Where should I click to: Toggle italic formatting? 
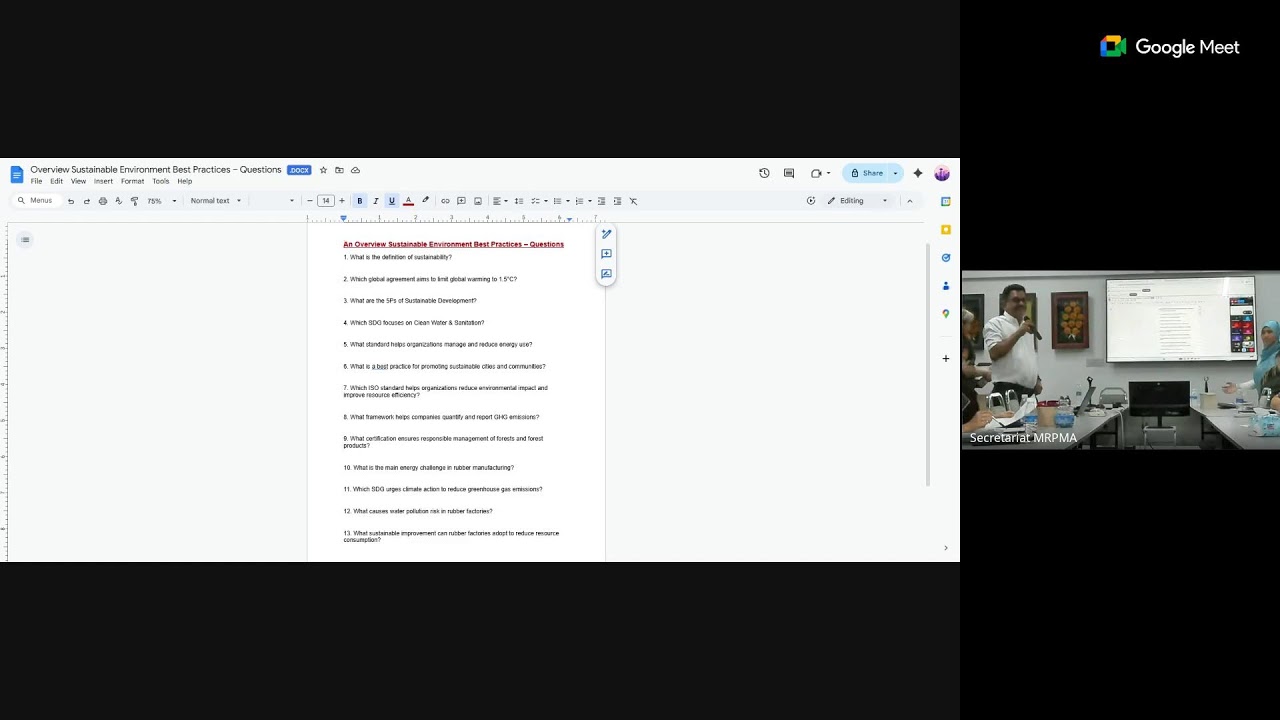pos(376,201)
